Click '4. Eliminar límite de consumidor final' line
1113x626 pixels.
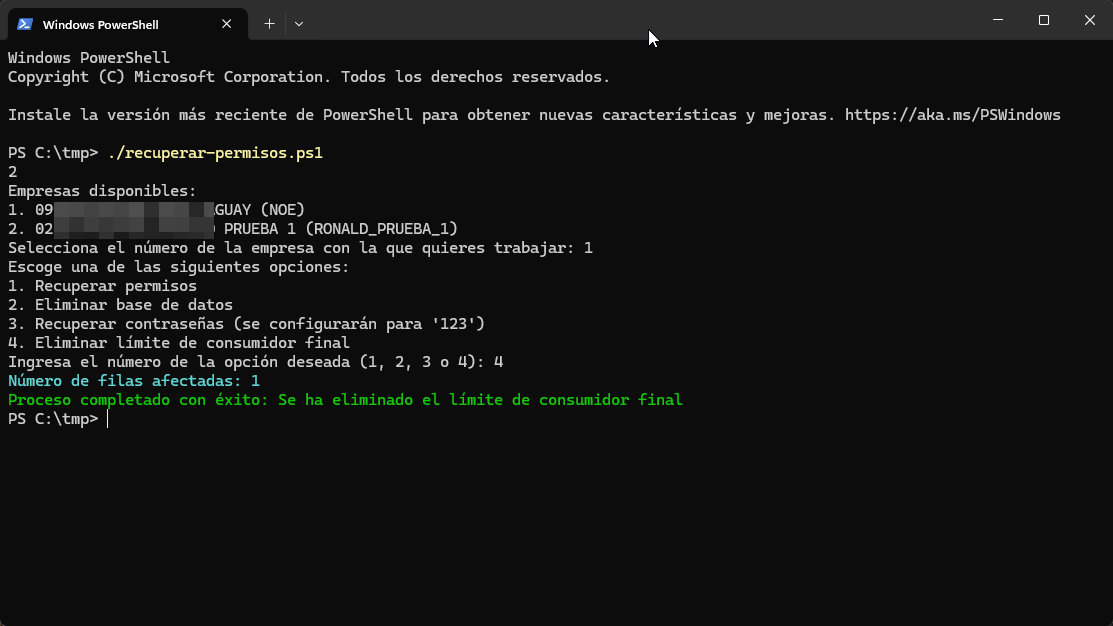coord(178,343)
